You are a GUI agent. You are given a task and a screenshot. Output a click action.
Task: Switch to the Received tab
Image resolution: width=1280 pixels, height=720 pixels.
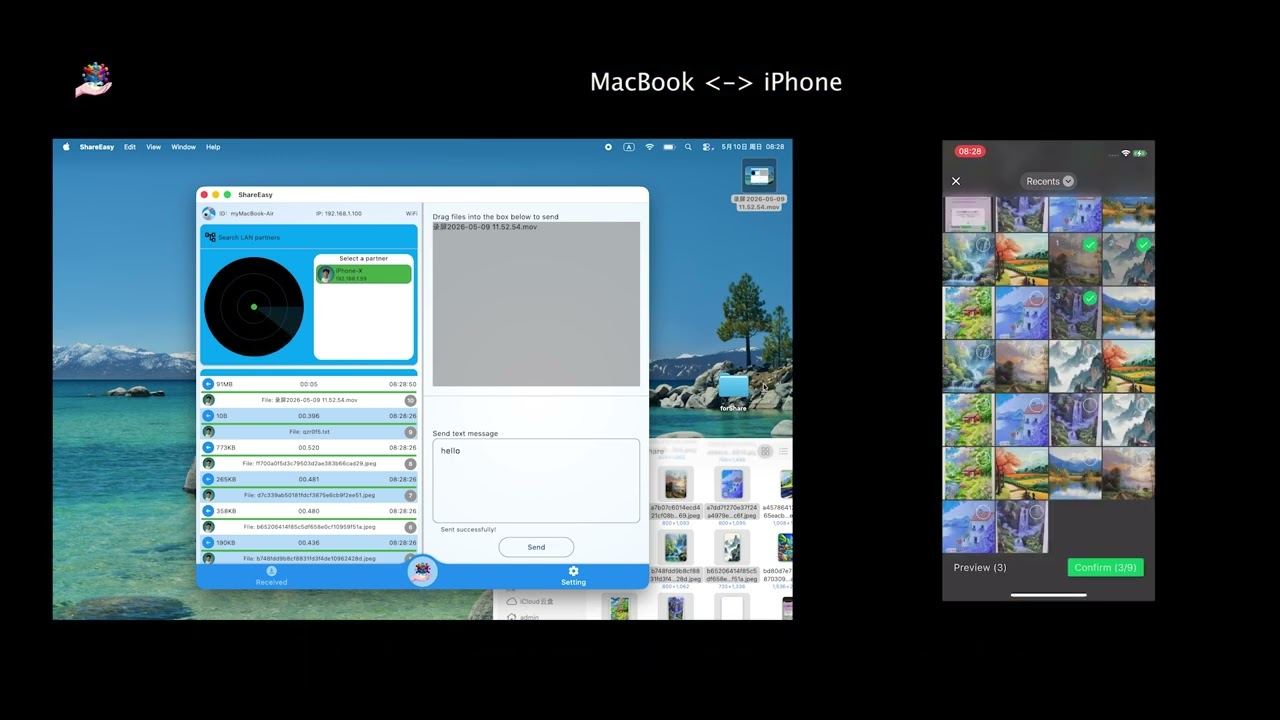pos(271,576)
